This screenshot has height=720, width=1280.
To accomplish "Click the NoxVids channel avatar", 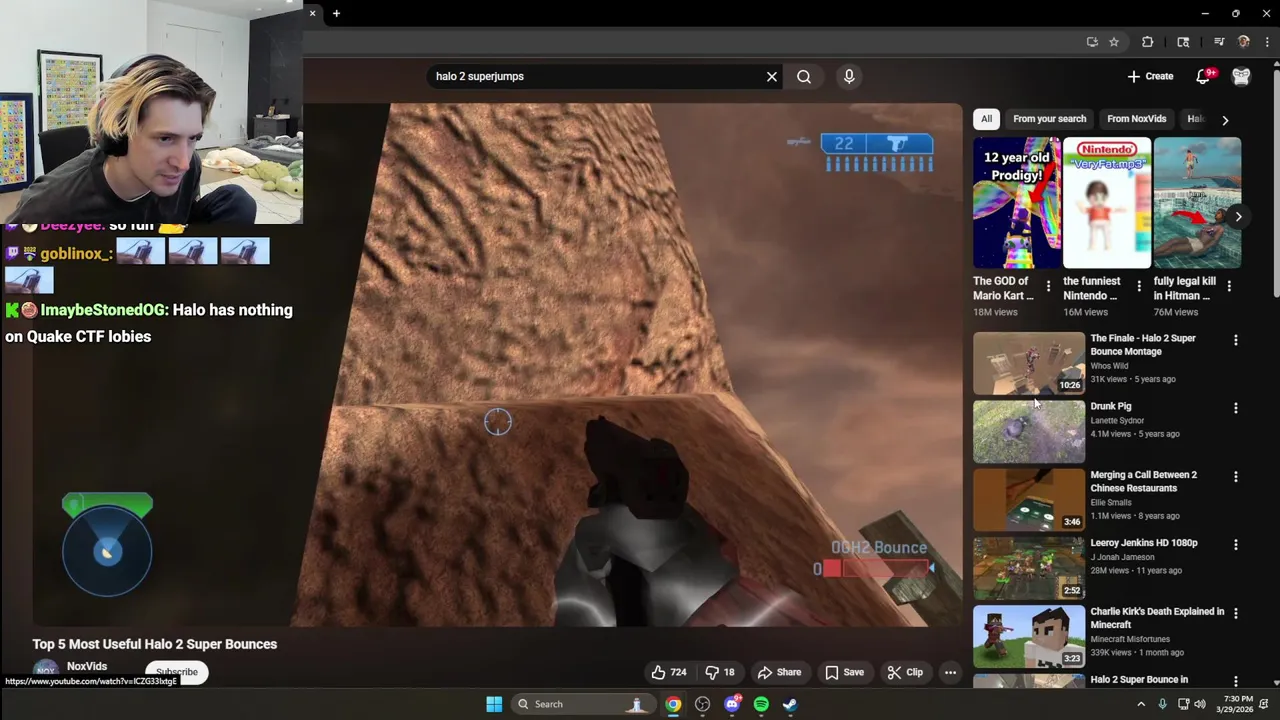I will tap(45, 671).
